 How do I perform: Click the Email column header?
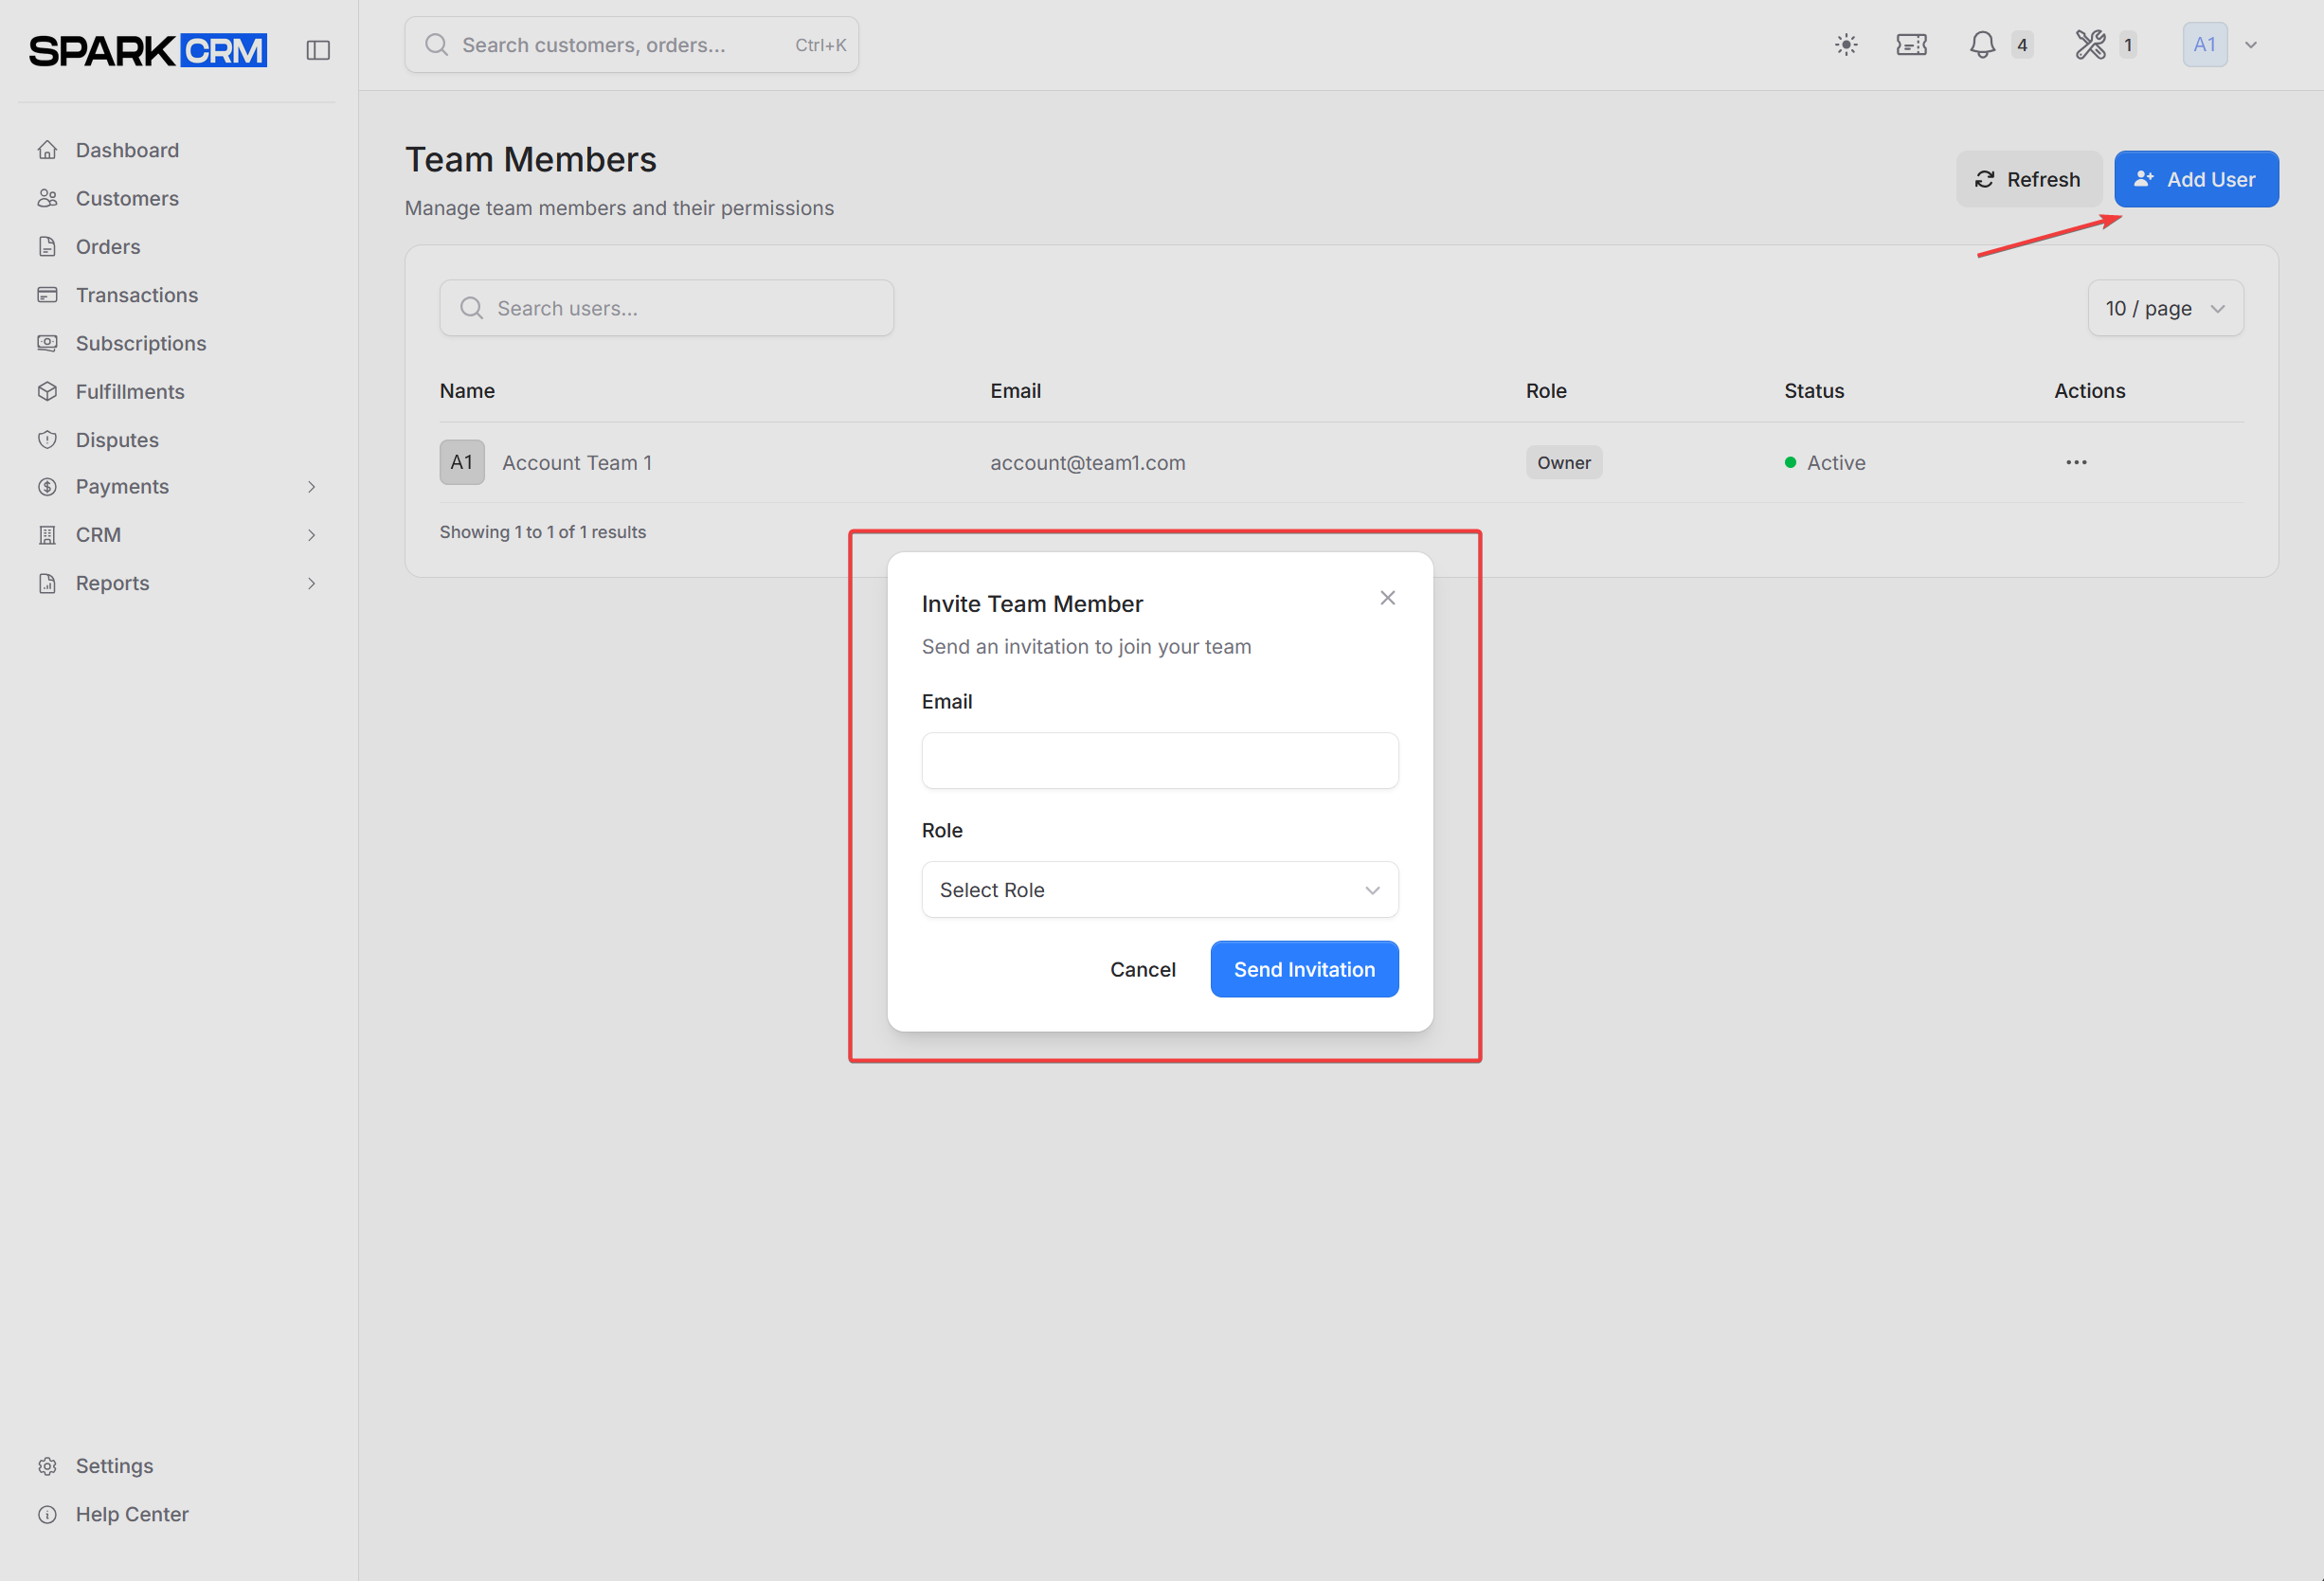coord(1016,391)
